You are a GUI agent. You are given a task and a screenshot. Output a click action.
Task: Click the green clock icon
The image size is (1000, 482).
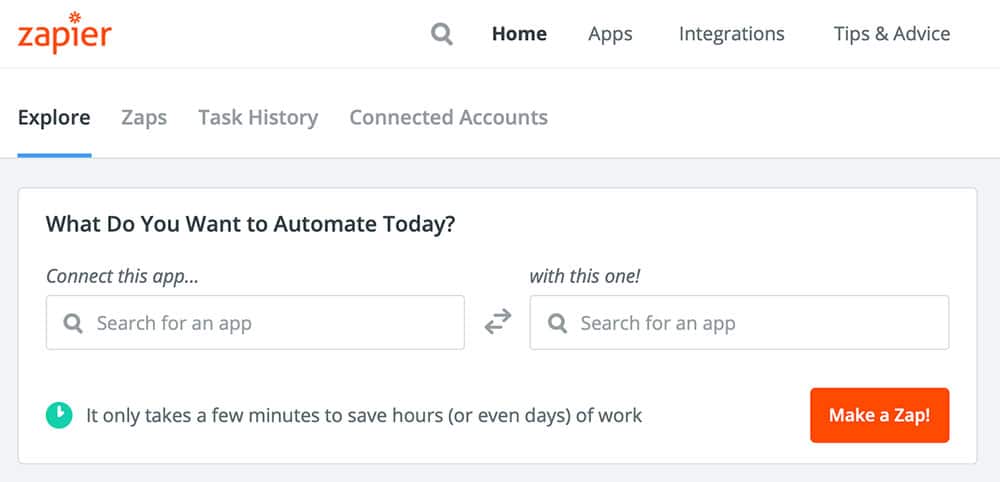(59, 414)
